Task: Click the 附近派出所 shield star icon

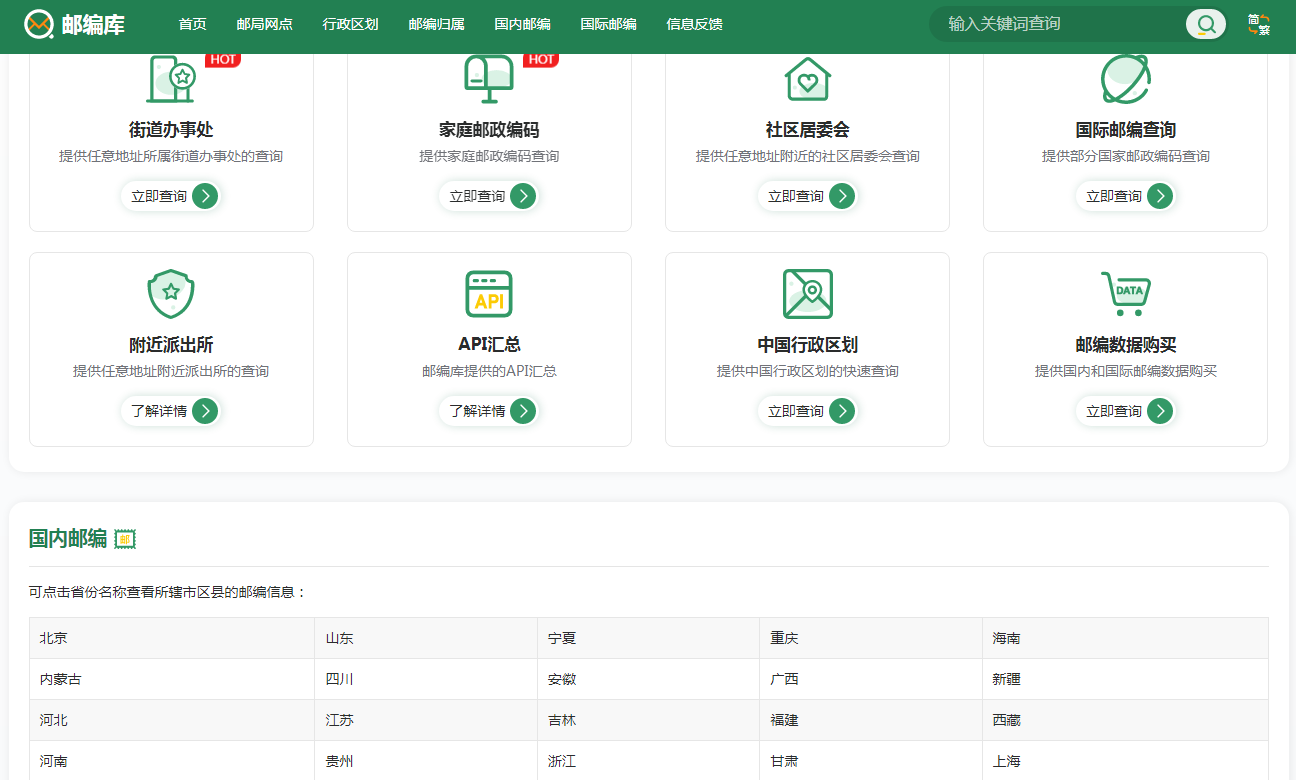Action: (x=171, y=293)
